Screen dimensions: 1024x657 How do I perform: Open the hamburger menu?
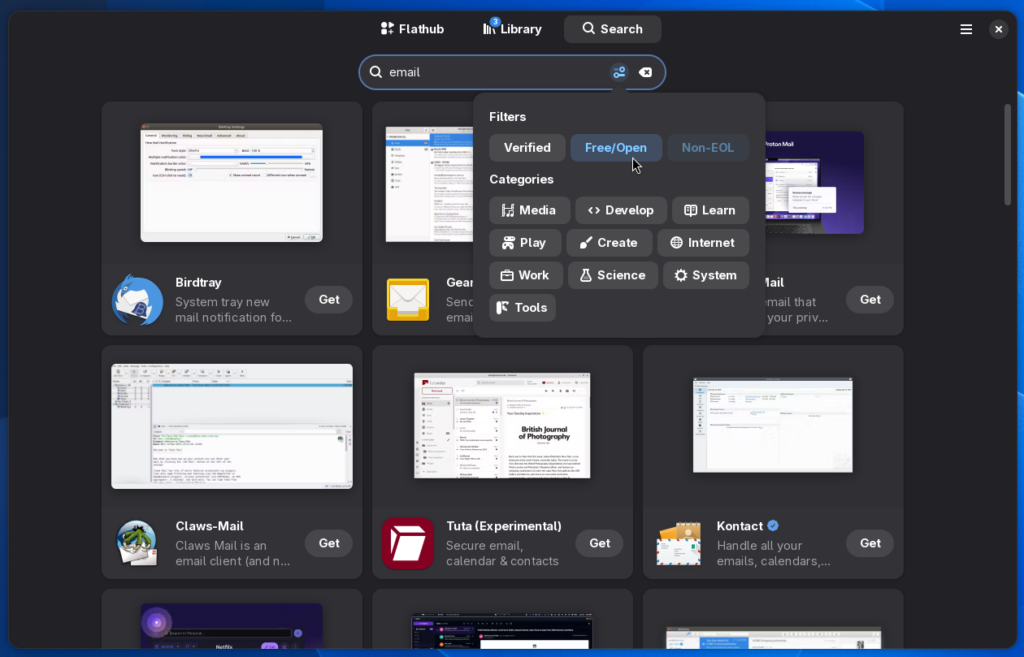[x=966, y=29]
